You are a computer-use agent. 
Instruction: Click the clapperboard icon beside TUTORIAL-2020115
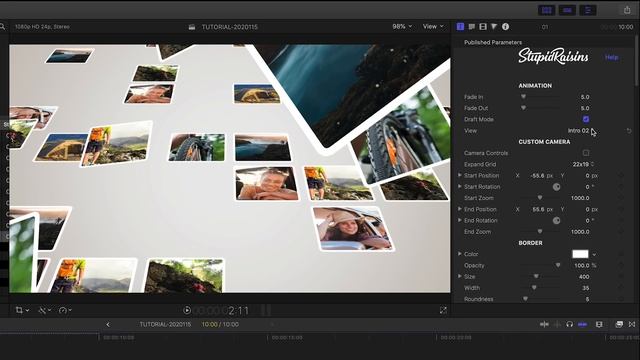tap(192, 27)
